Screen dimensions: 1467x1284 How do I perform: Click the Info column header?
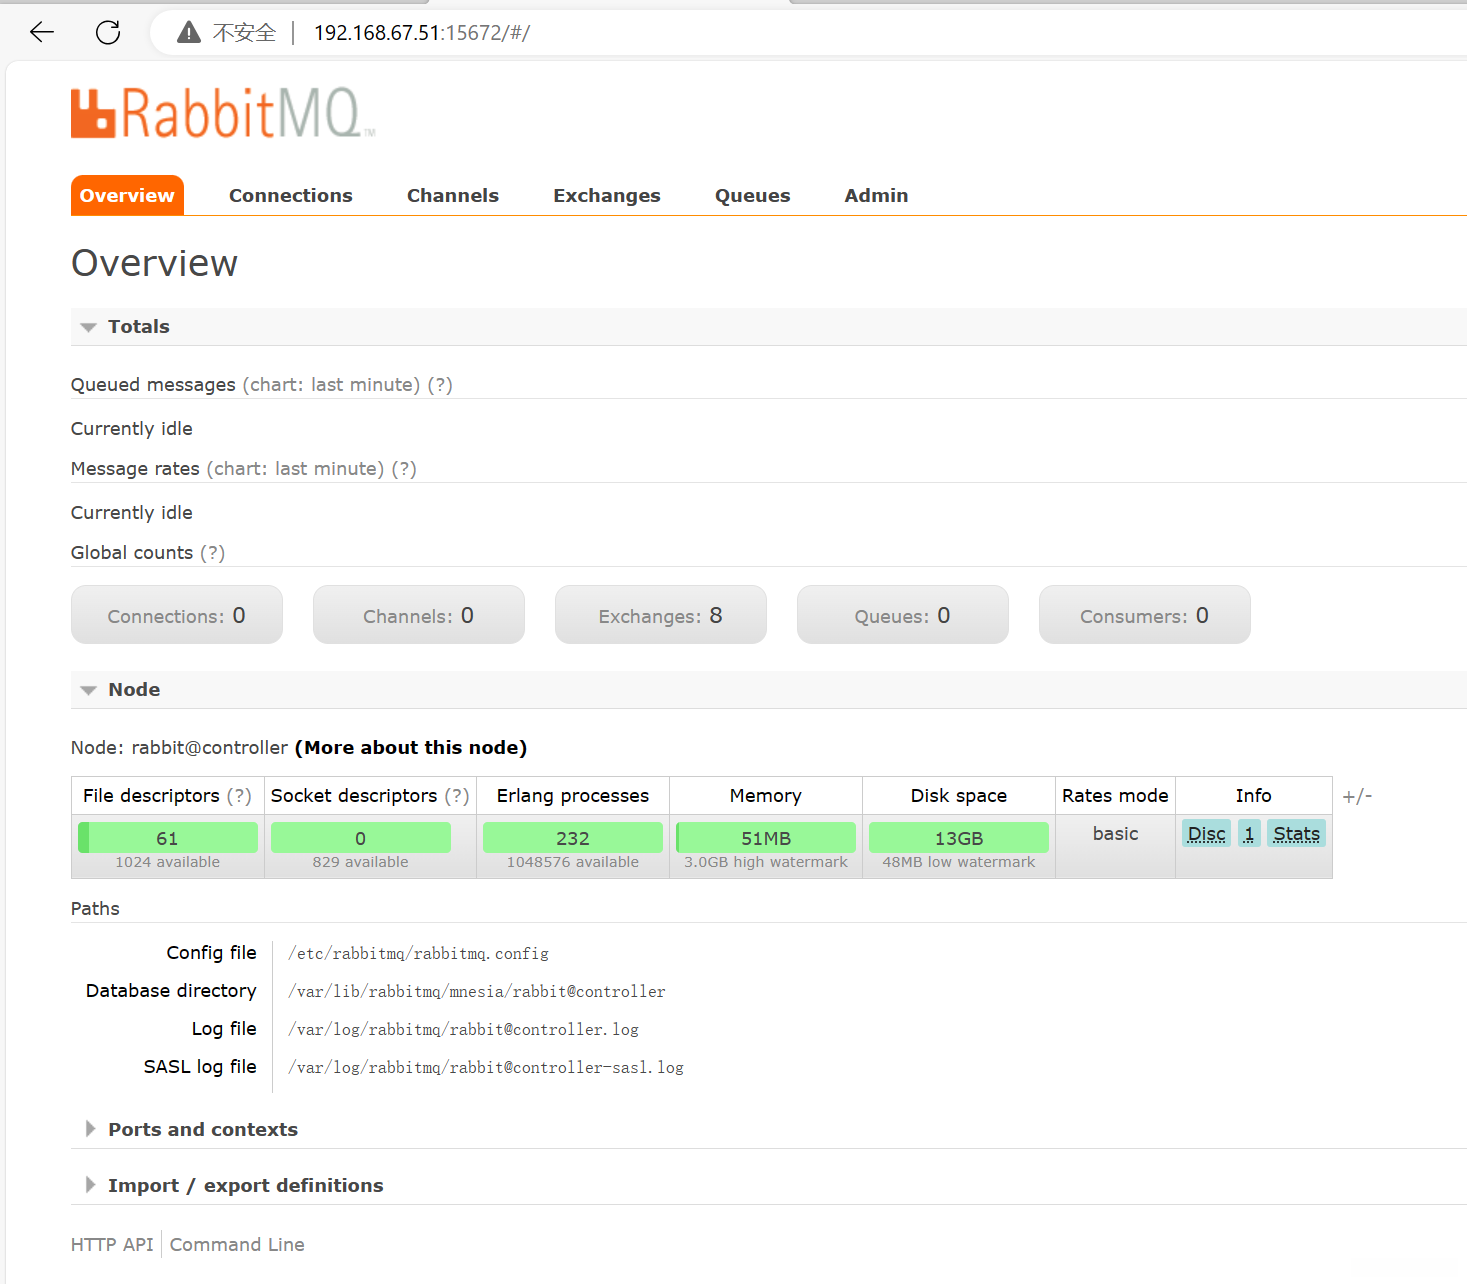click(x=1254, y=796)
